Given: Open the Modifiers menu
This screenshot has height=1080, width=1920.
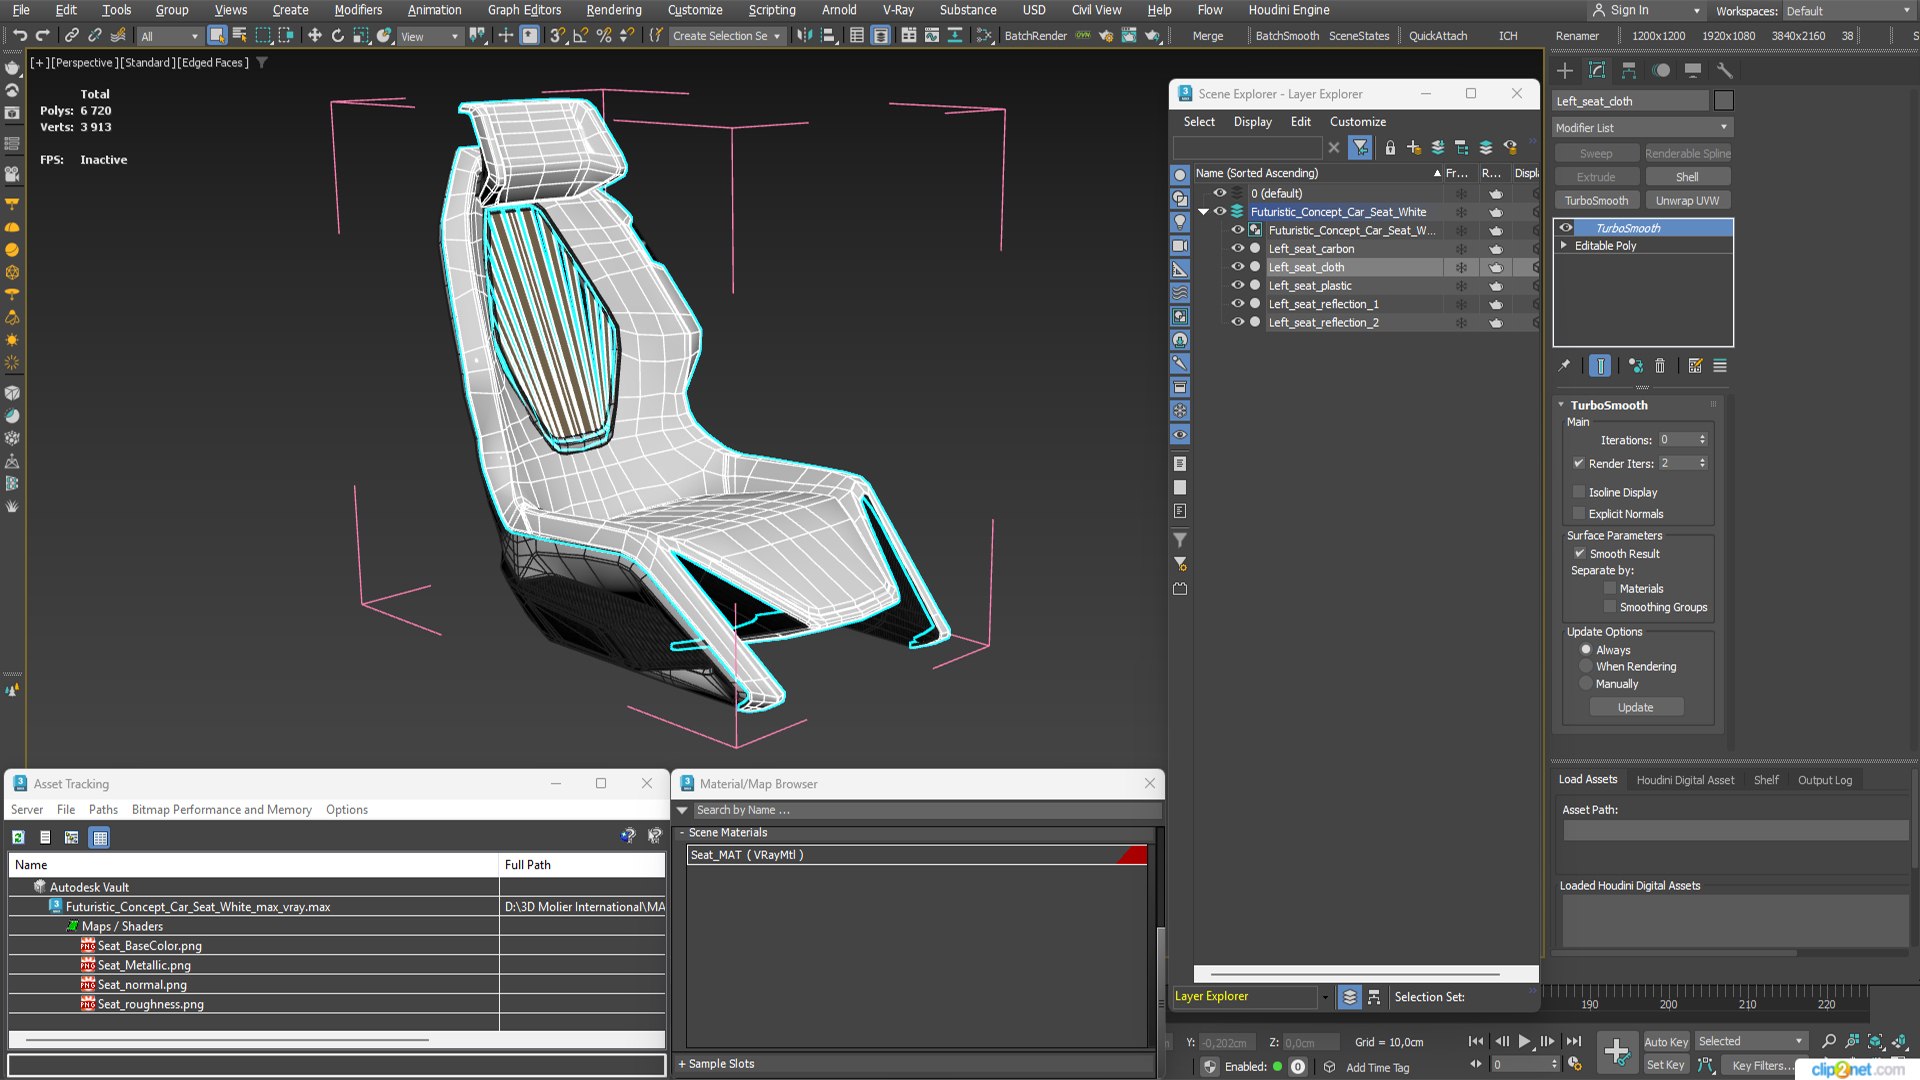Looking at the screenshot, I should pyautogui.click(x=358, y=10).
